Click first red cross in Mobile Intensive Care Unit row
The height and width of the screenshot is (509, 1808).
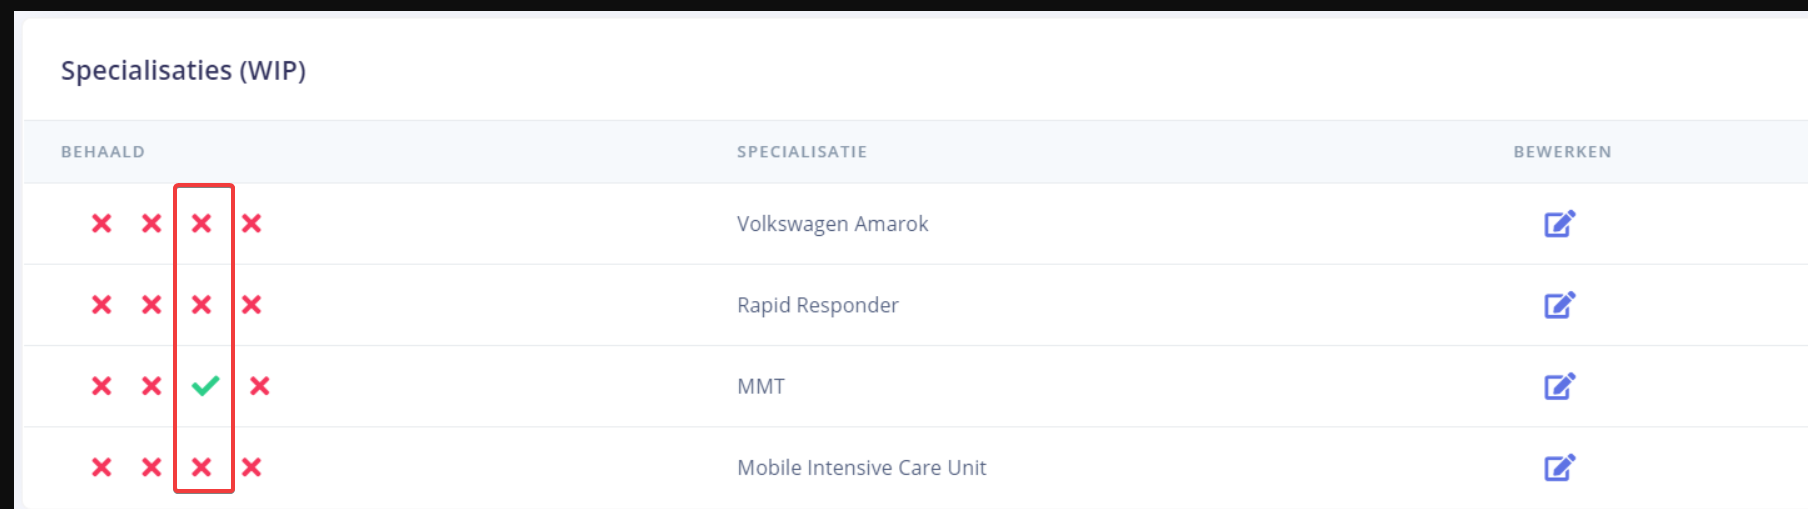[101, 467]
